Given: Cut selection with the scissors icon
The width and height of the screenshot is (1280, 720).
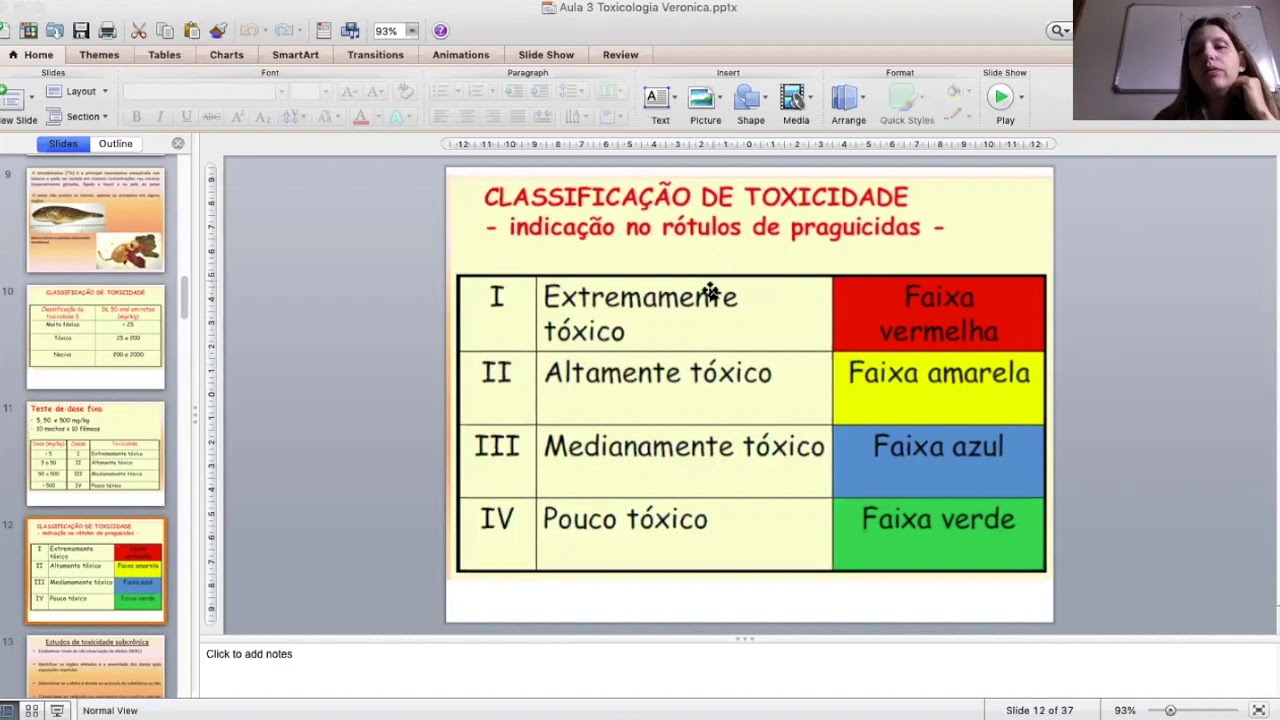Looking at the screenshot, I should coord(139,31).
